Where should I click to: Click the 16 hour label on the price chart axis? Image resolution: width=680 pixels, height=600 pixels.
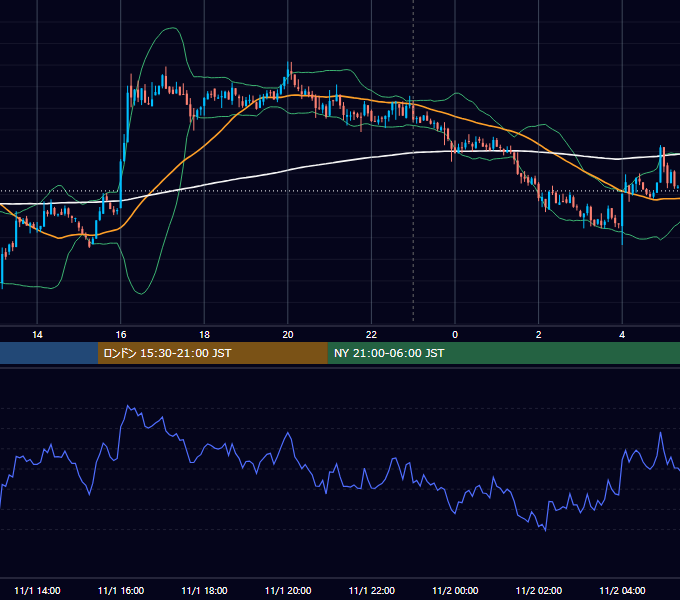point(121,335)
